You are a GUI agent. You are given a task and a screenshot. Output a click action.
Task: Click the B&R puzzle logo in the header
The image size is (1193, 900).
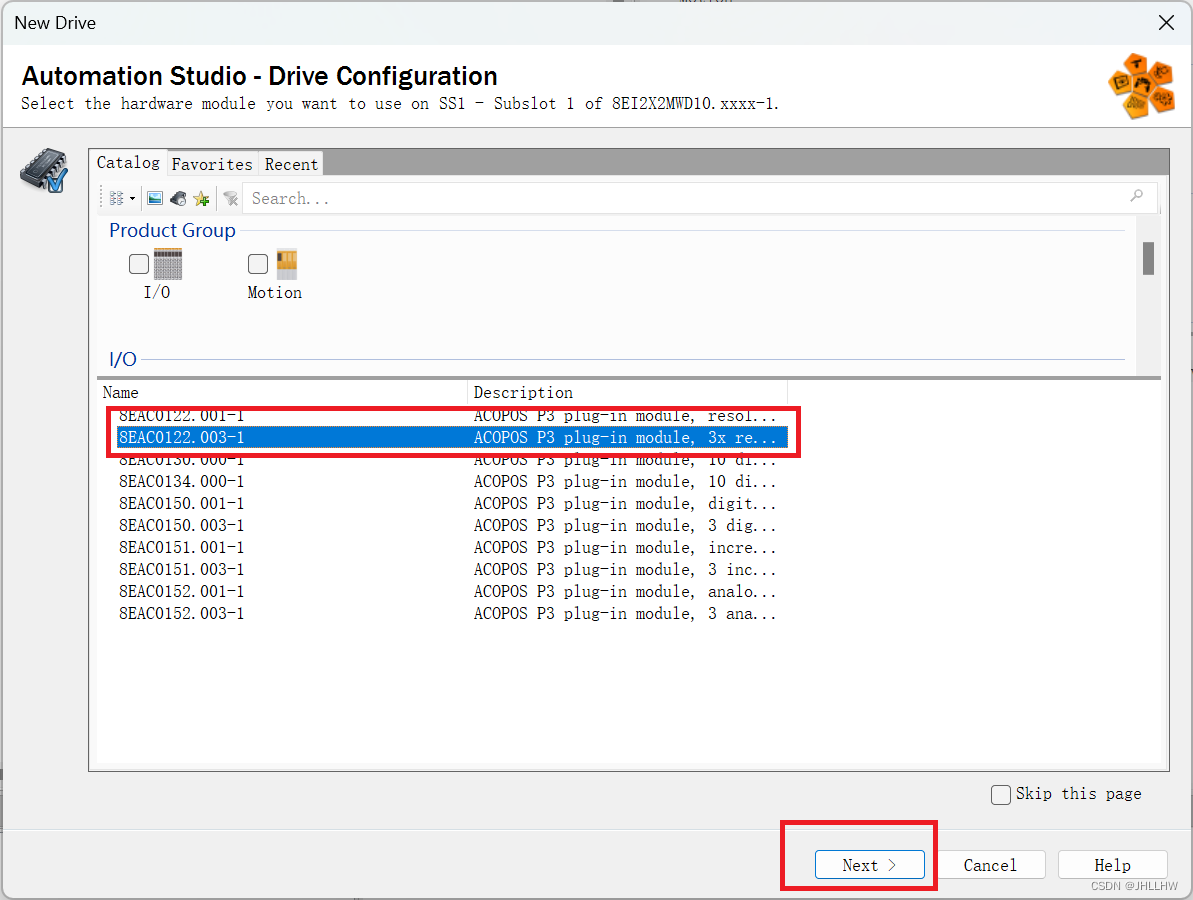tap(1141, 86)
